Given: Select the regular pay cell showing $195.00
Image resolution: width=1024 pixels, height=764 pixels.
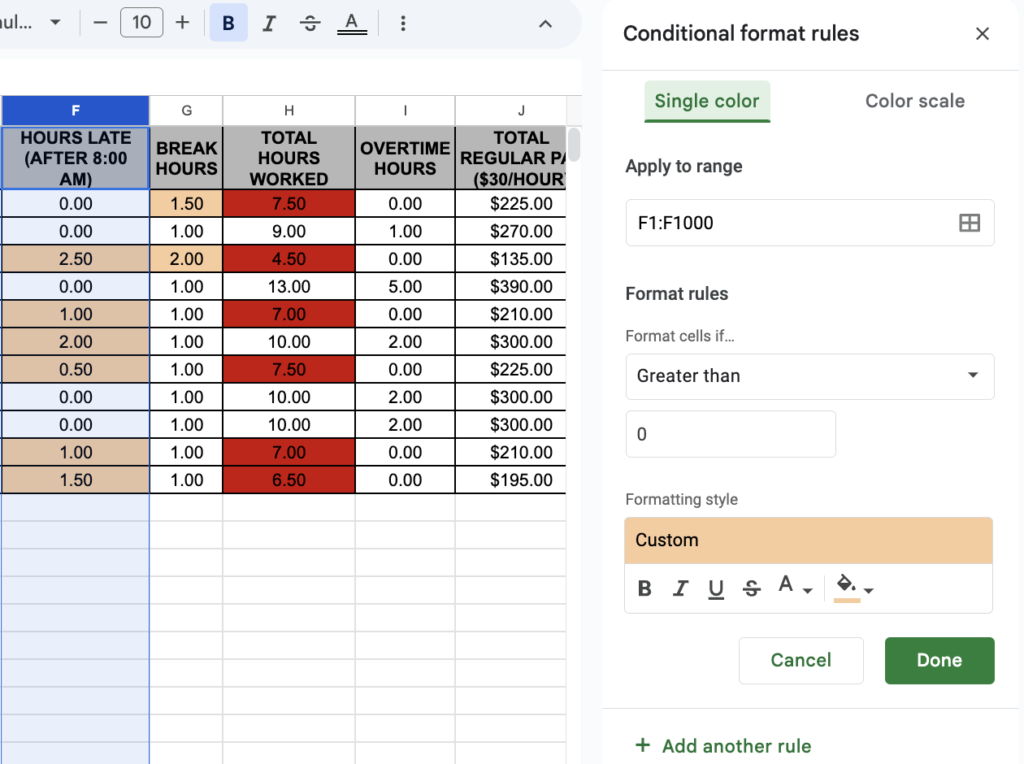Looking at the screenshot, I should [511, 480].
